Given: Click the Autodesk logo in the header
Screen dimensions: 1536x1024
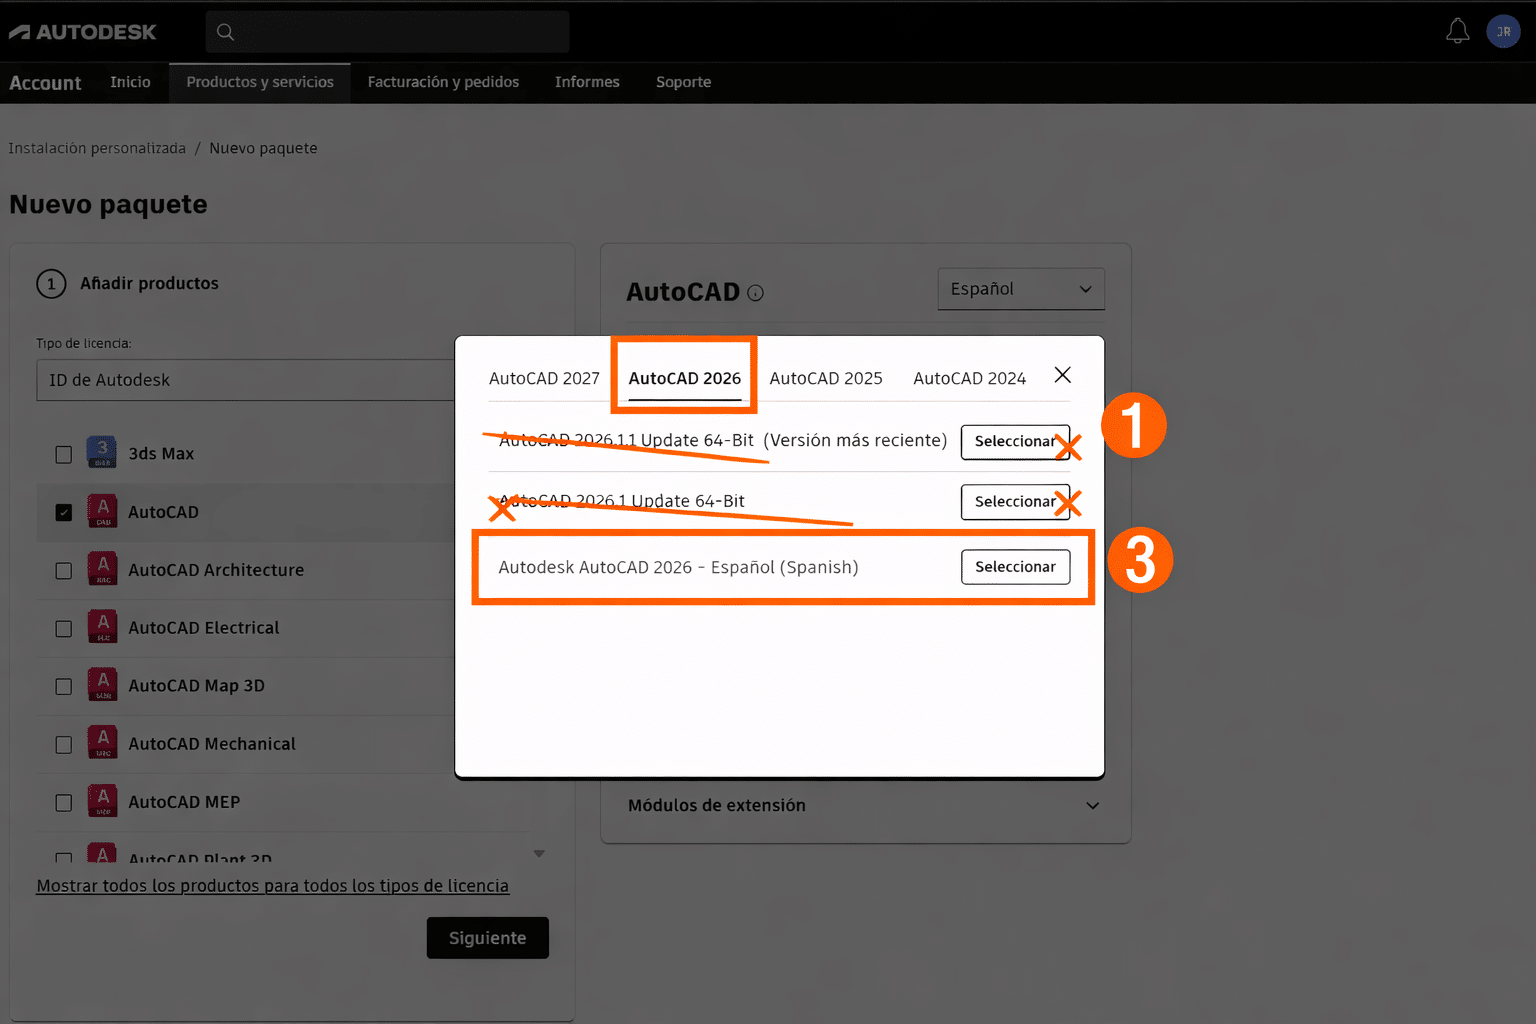Looking at the screenshot, I should (84, 31).
